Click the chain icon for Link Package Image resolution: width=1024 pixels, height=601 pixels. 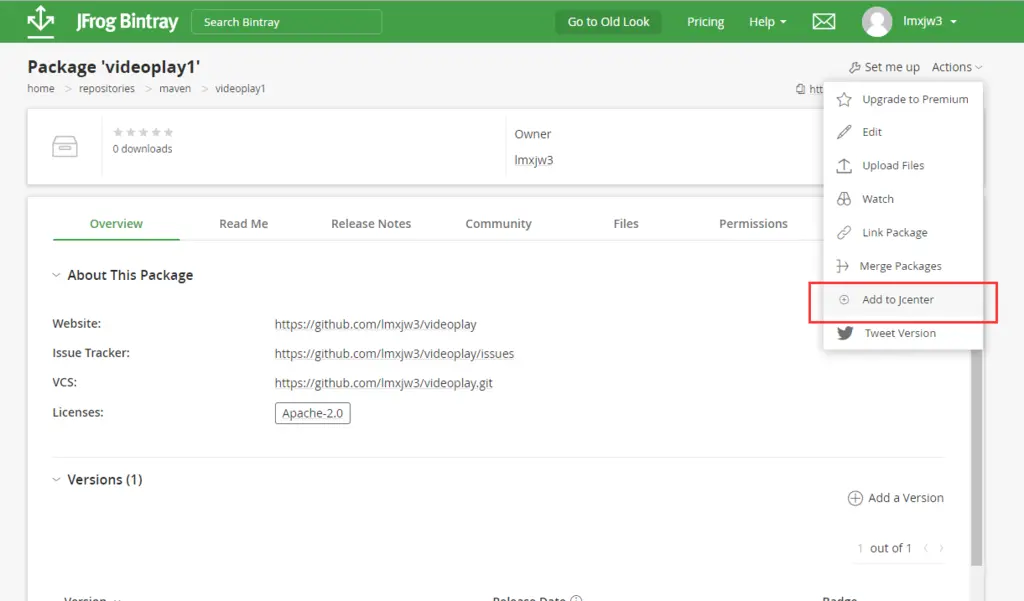(x=844, y=233)
